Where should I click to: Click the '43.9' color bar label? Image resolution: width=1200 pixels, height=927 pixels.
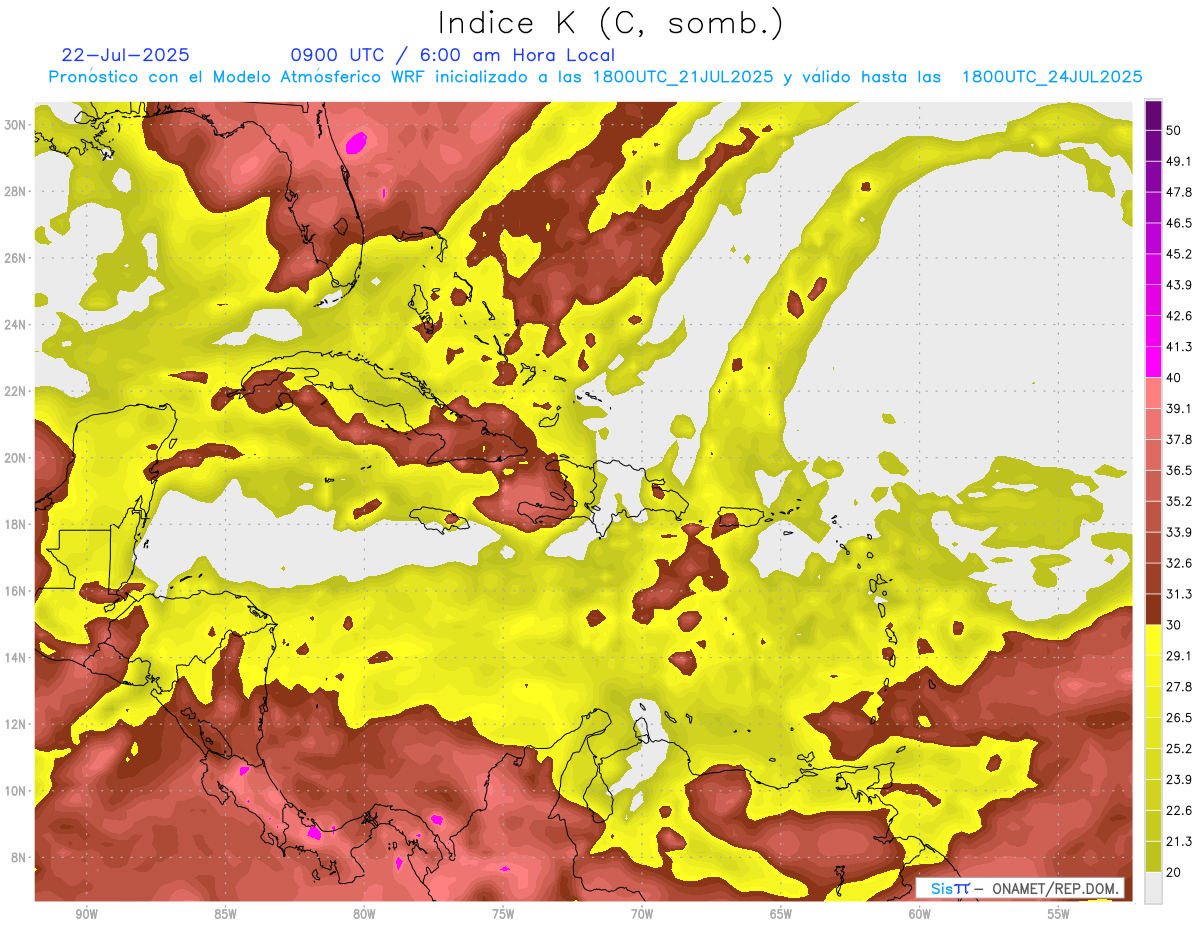pyautogui.click(x=1179, y=285)
